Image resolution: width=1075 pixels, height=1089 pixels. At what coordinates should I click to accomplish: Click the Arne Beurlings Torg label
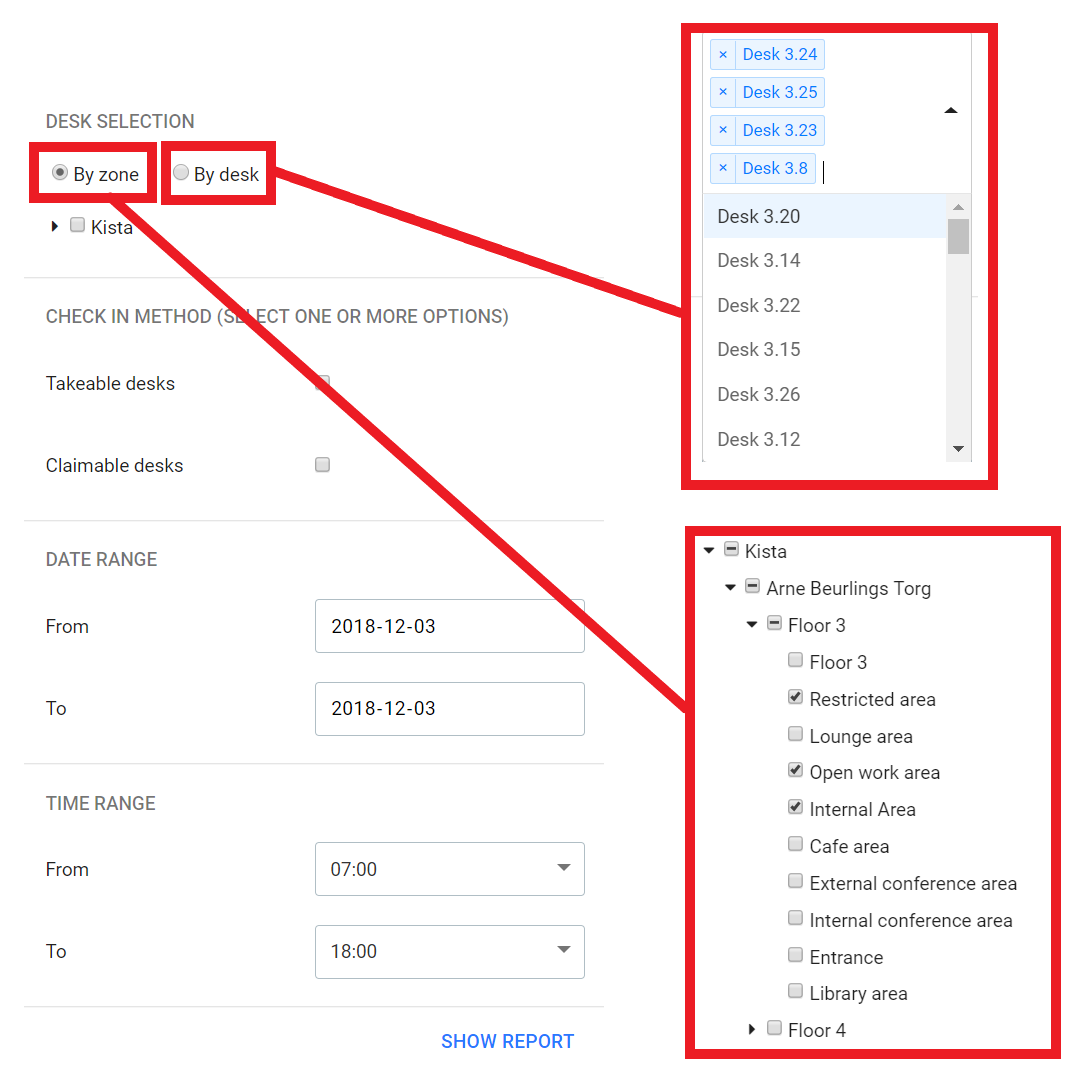tap(849, 588)
